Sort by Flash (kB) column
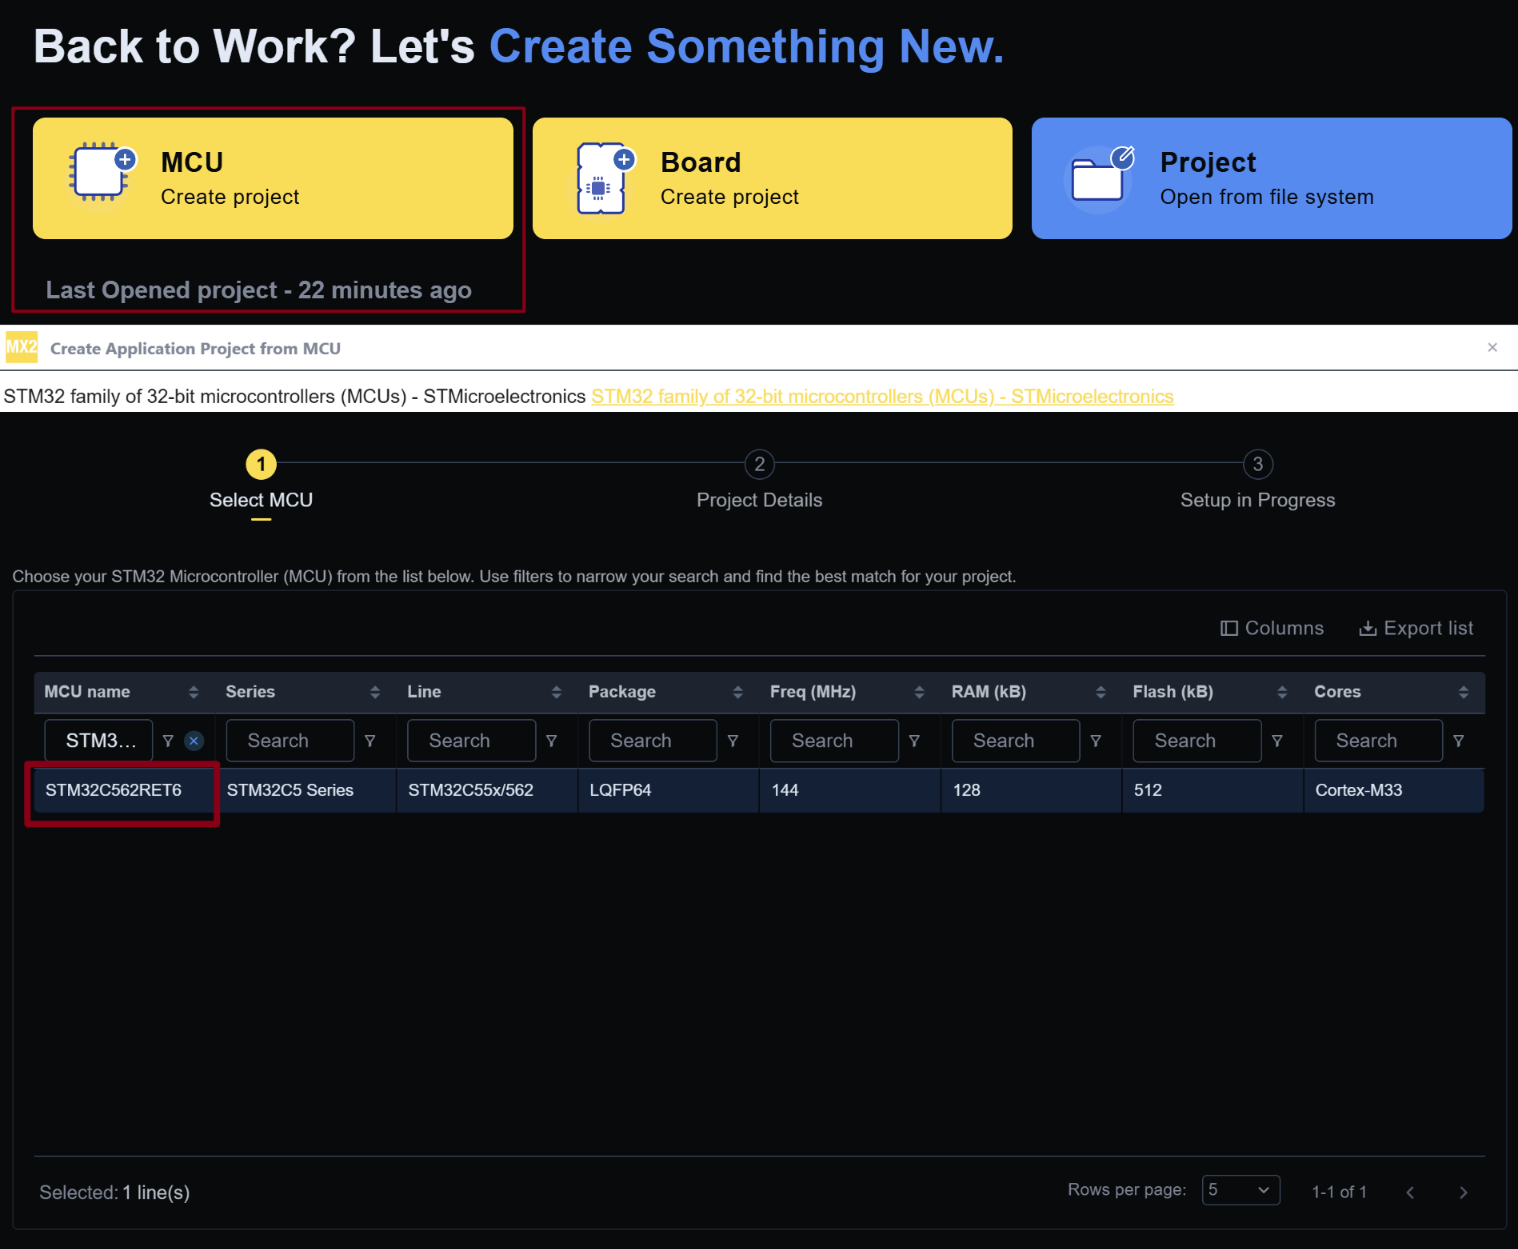 click(x=1282, y=692)
